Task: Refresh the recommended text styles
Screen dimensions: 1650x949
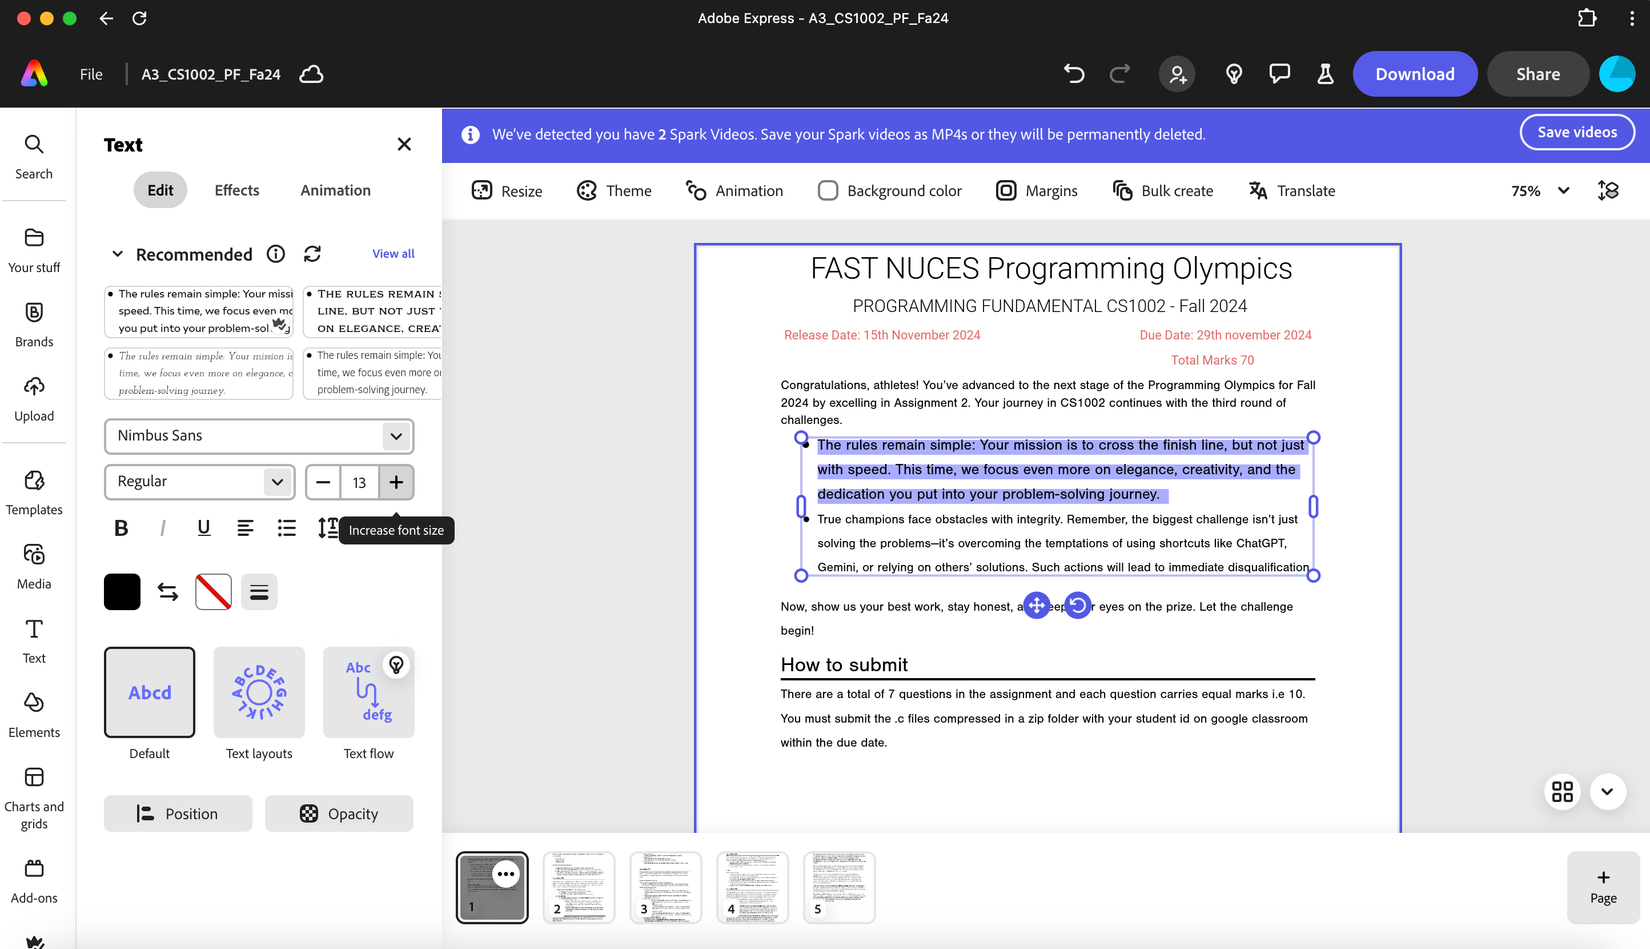Action: 313,254
